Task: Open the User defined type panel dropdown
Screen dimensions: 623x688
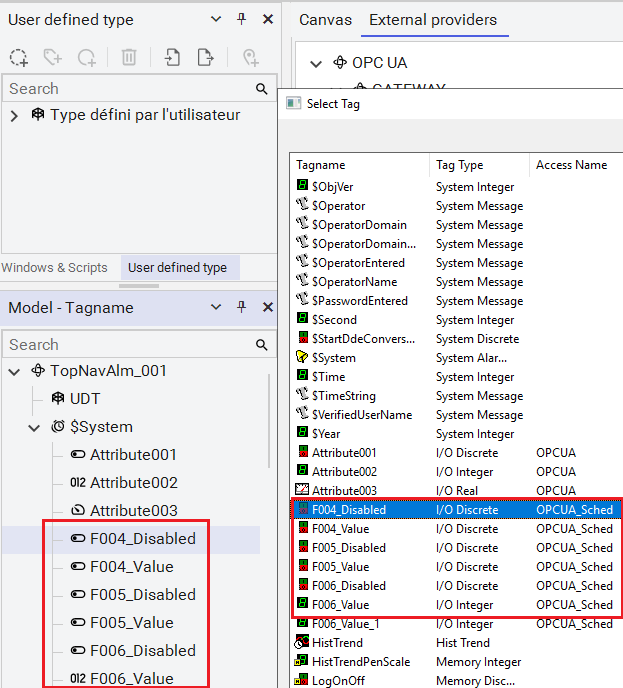Action: coord(217,19)
